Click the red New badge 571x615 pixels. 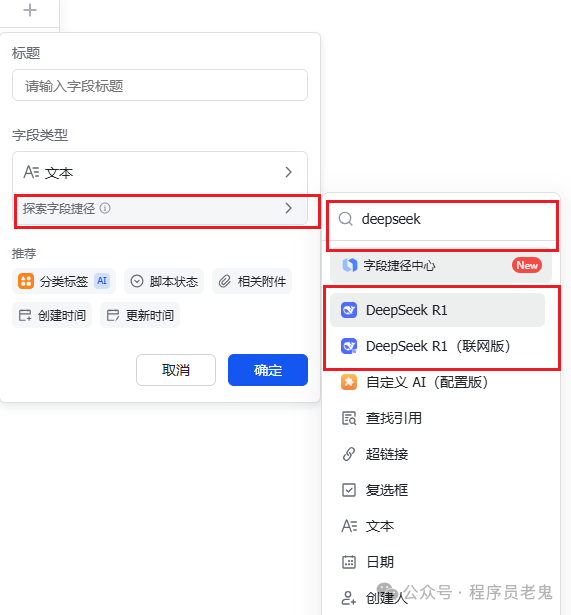pos(527,266)
